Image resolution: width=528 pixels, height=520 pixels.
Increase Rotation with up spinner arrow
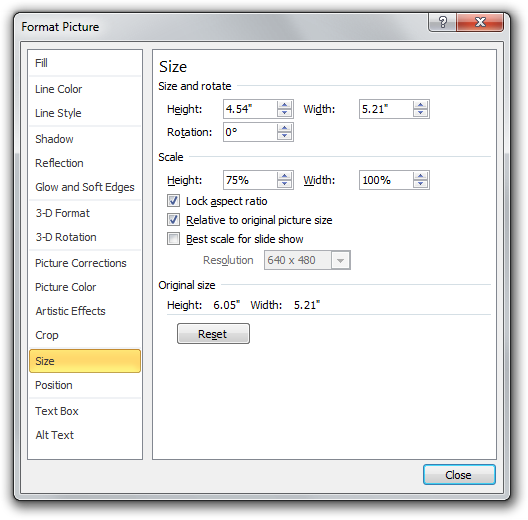click(x=285, y=128)
